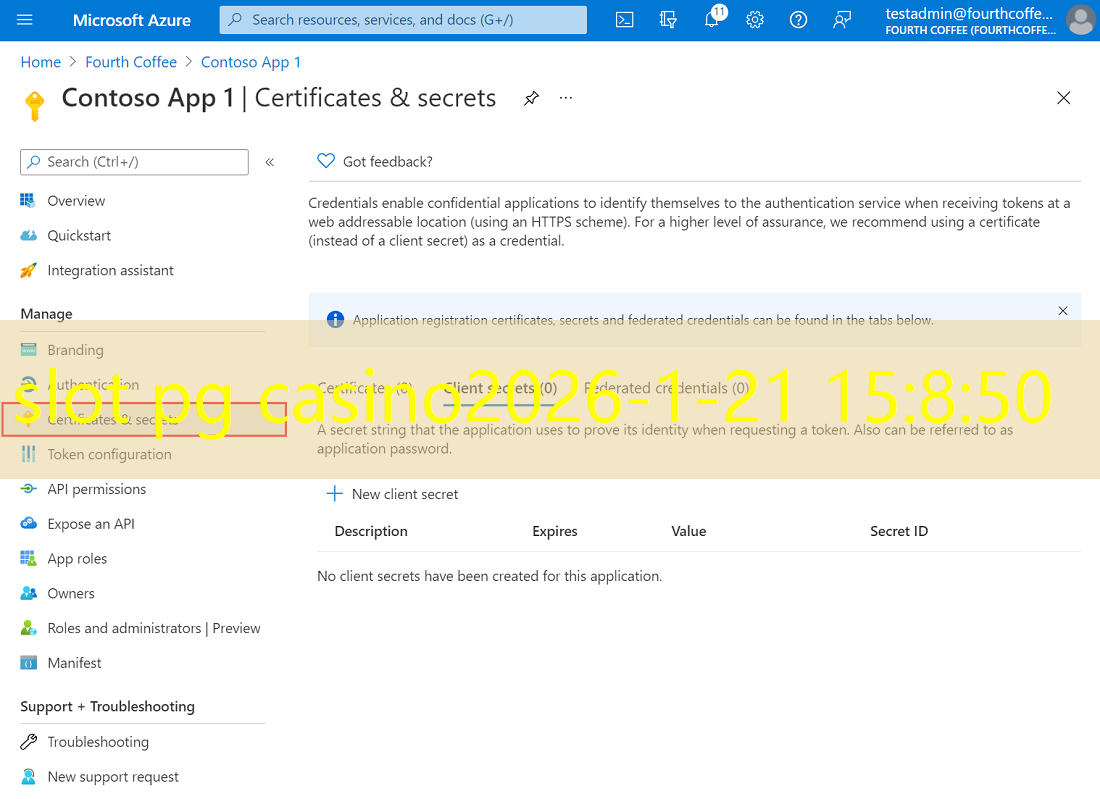Image resolution: width=1100 pixels, height=799 pixels.
Task: Open the Help question mark icon
Action: pyautogui.click(x=798, y=20)
